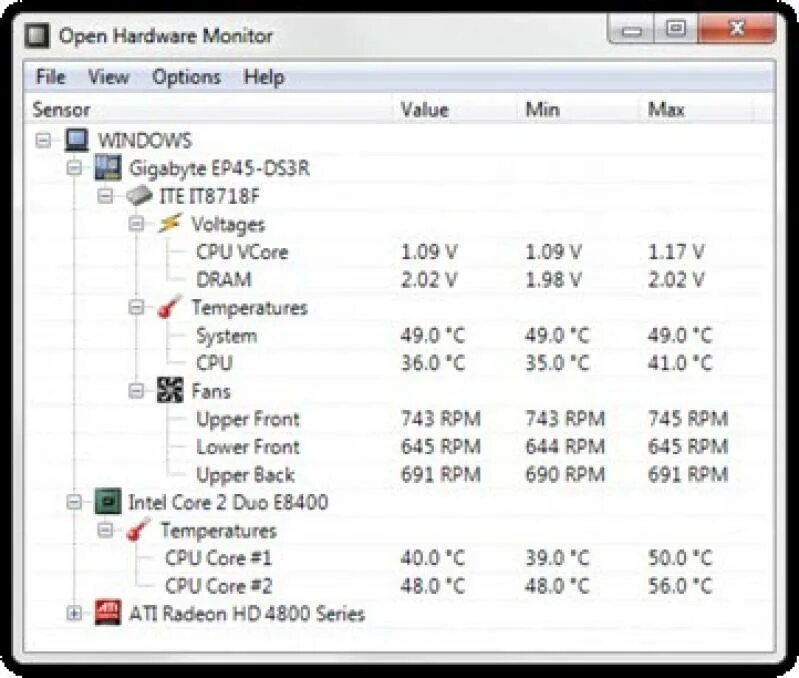This screenshot has height=678, width=799.
Task: Click the Fans icon
Action: coord(170,391)
